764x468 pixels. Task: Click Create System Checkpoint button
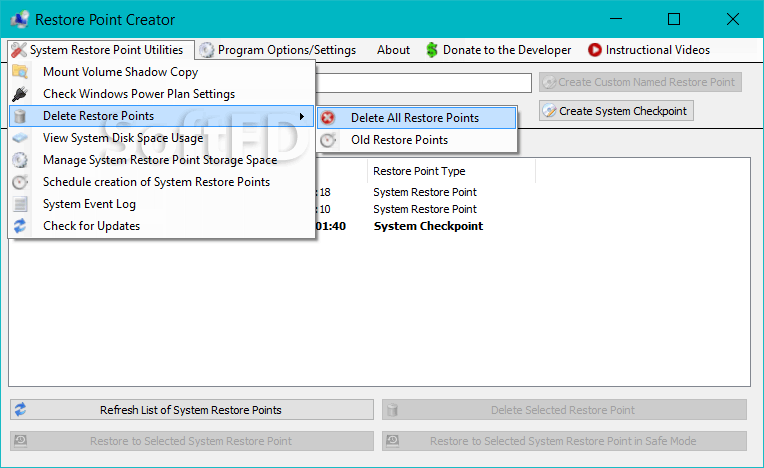pos(616,111)
